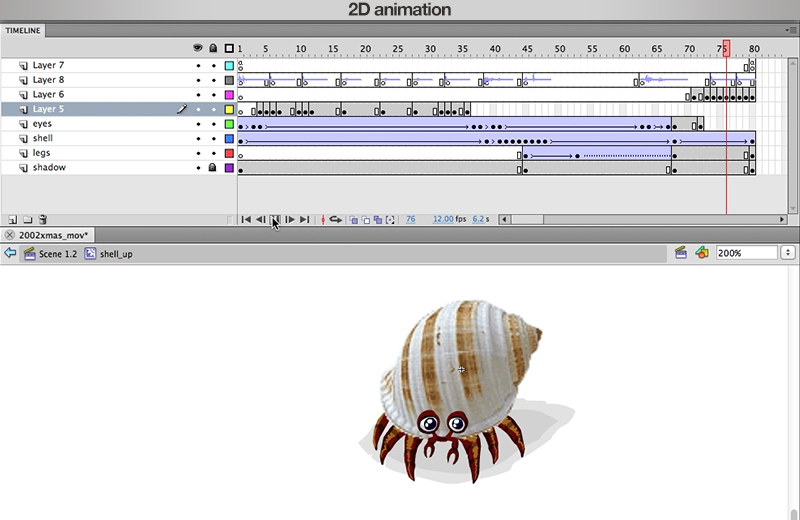Screen dimensions: 800x520
Task: Unlock the shadow layer
Action: click(212, 168)
